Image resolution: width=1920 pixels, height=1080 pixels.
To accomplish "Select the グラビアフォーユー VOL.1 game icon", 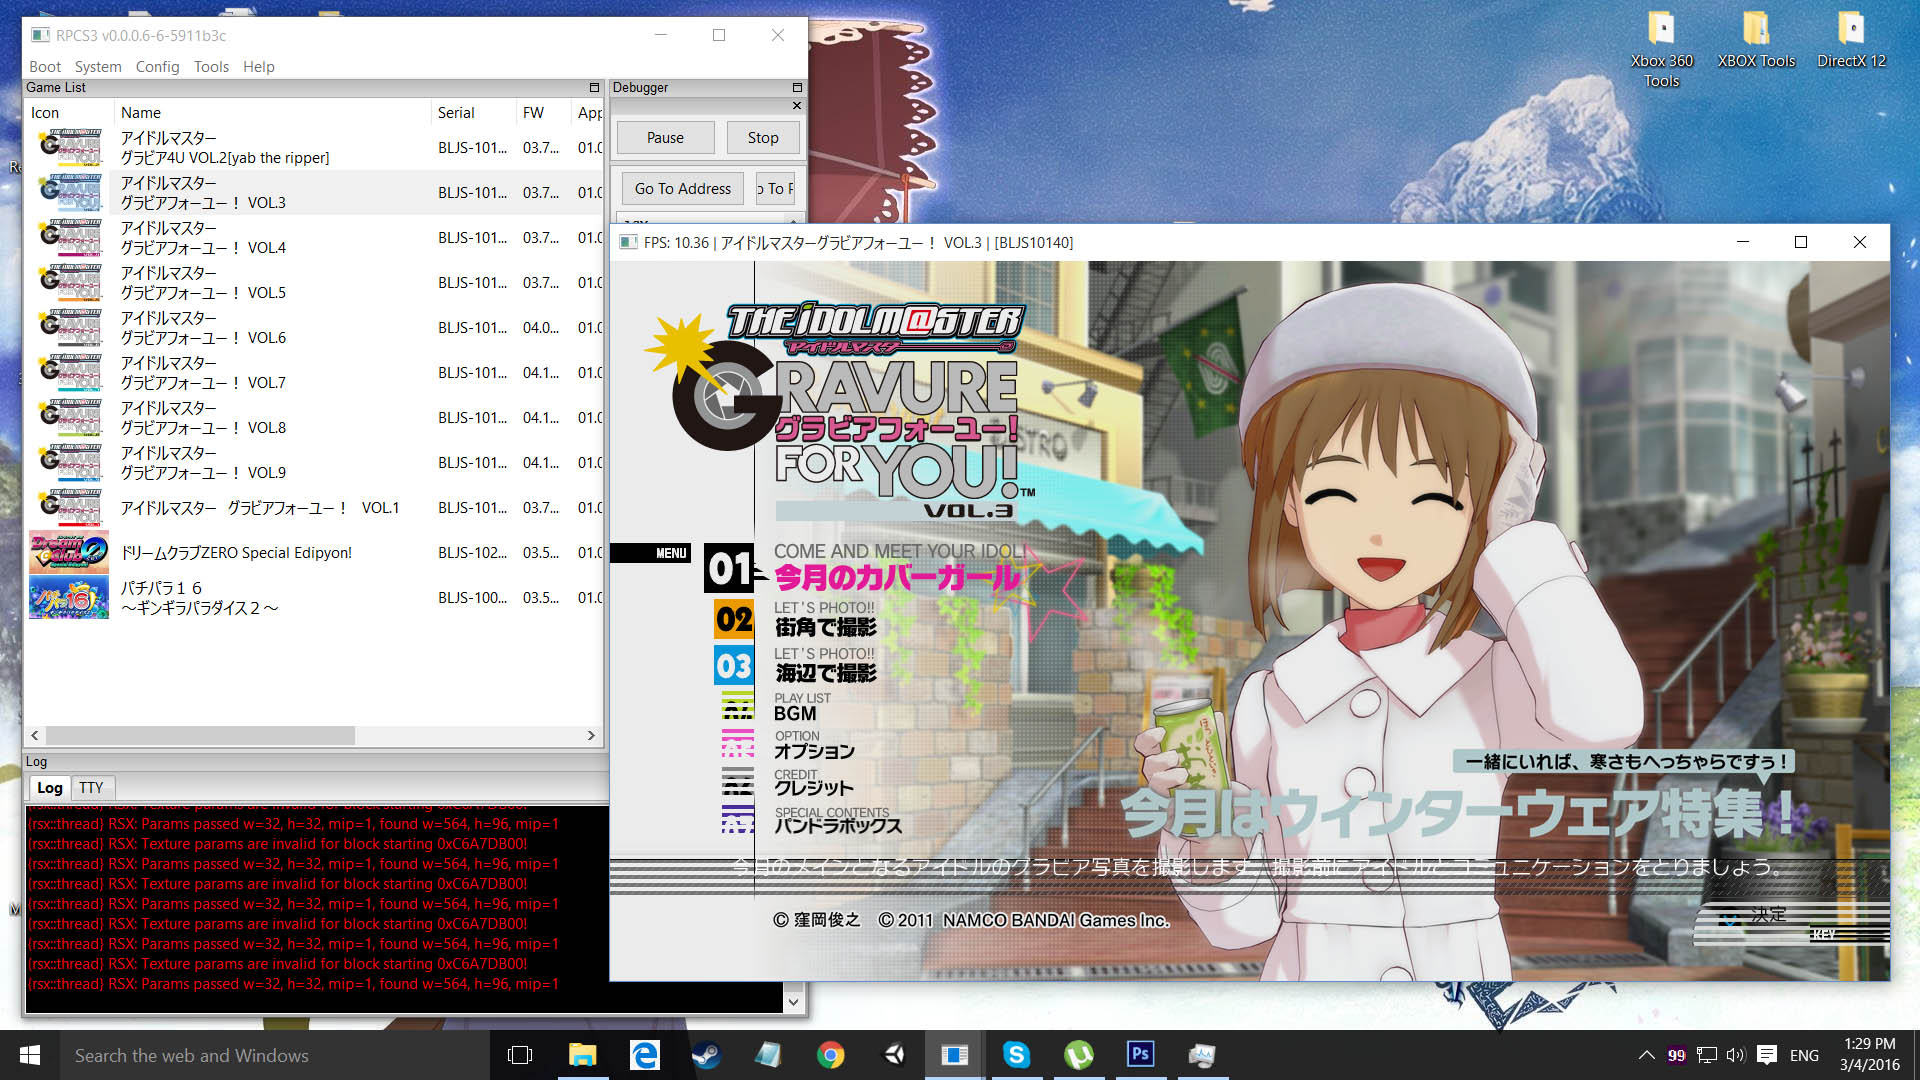I will pos(69,507).
